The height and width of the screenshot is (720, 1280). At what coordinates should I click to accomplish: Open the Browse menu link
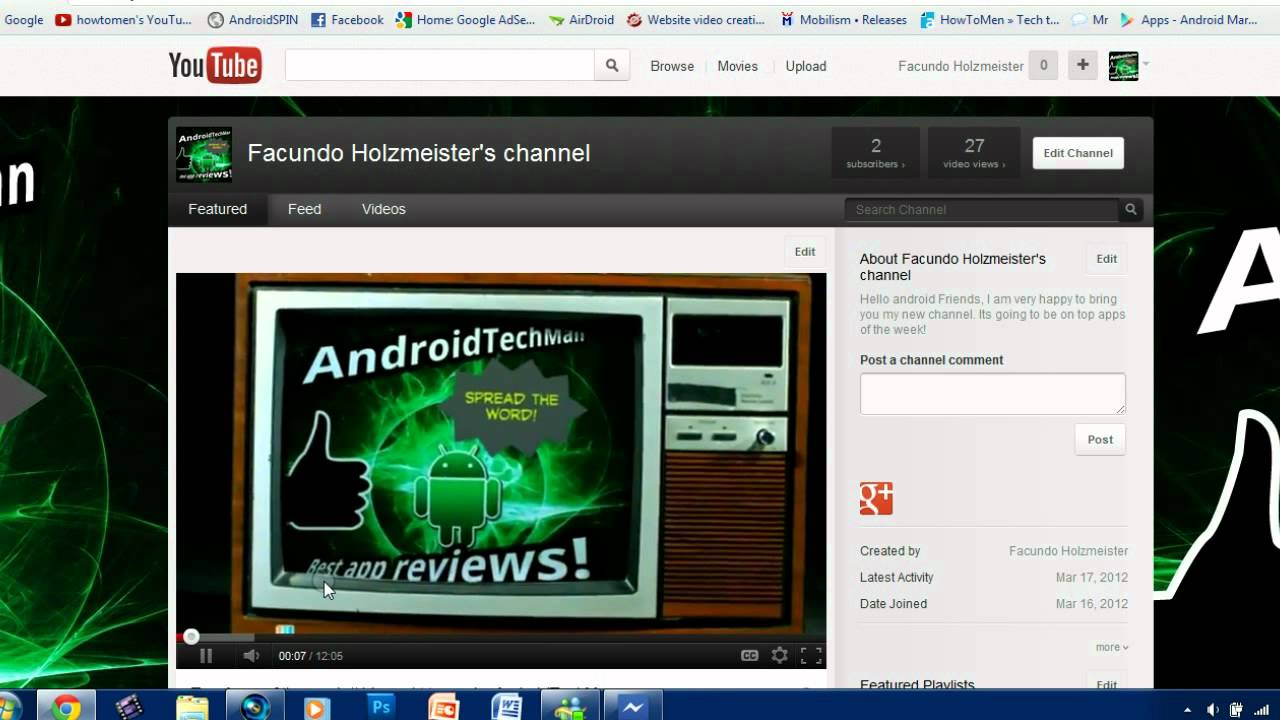(672, 66)
